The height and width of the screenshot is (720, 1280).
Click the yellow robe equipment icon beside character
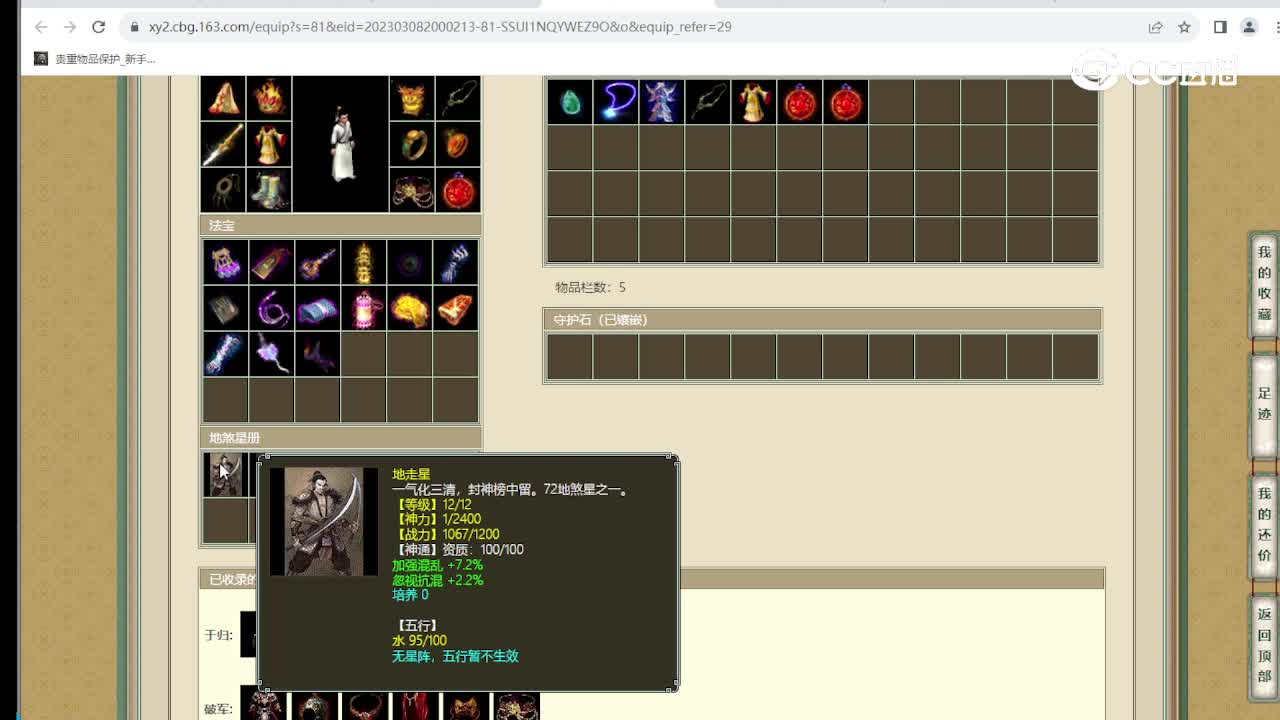click(x=269, y=144)
